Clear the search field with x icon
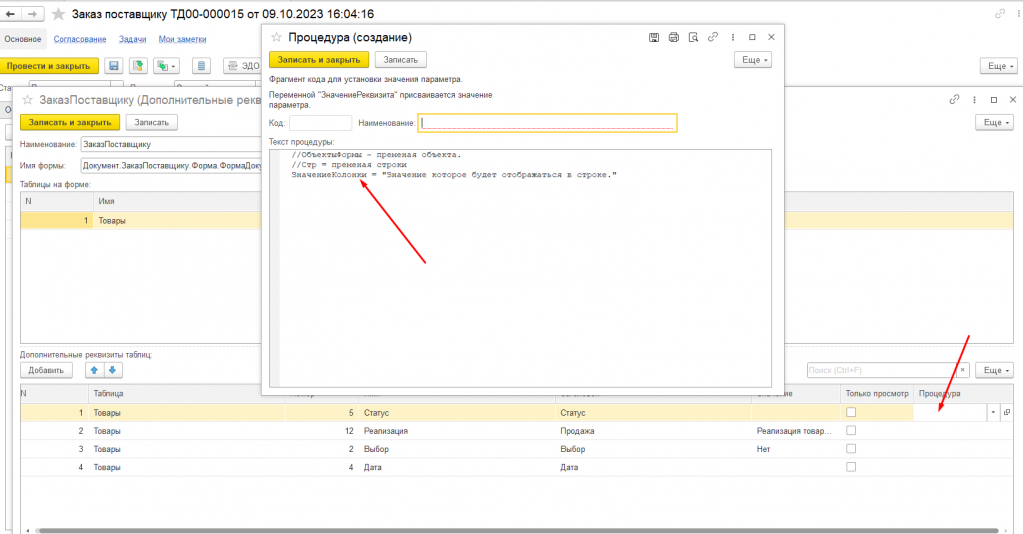This screenshot has height=534, width=1023. click(963, 370)
